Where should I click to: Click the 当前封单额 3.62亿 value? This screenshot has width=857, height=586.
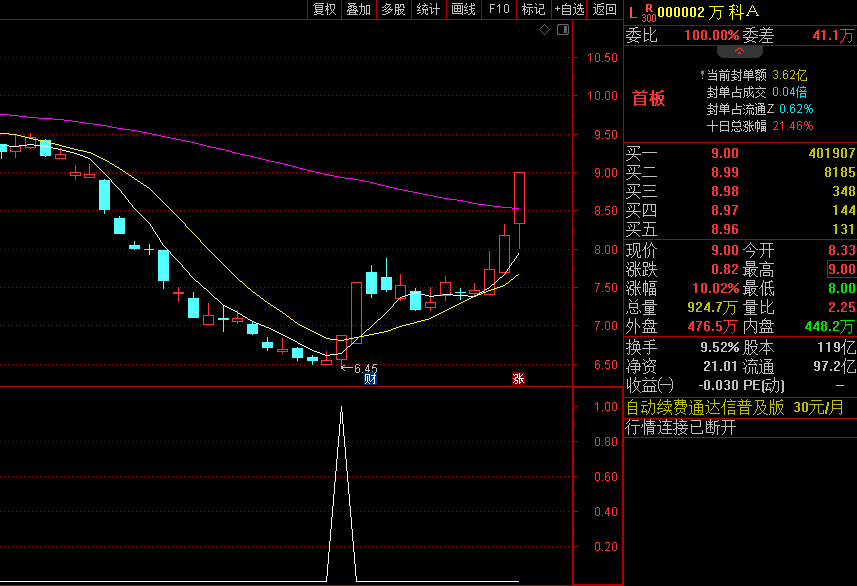point(789,75)
